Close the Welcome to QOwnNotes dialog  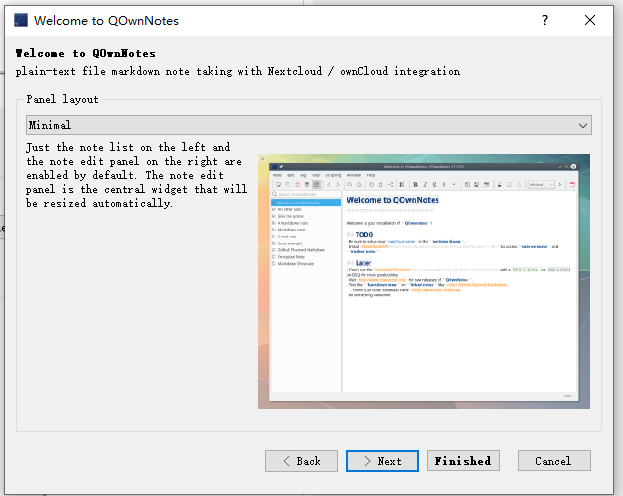click(590, 20)
